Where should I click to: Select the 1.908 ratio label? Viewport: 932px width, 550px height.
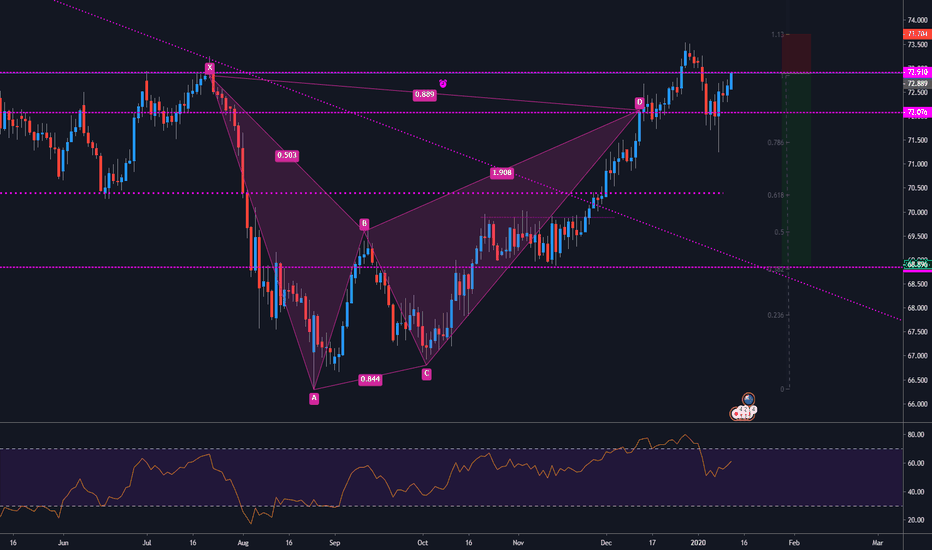[x=502, y=173]
